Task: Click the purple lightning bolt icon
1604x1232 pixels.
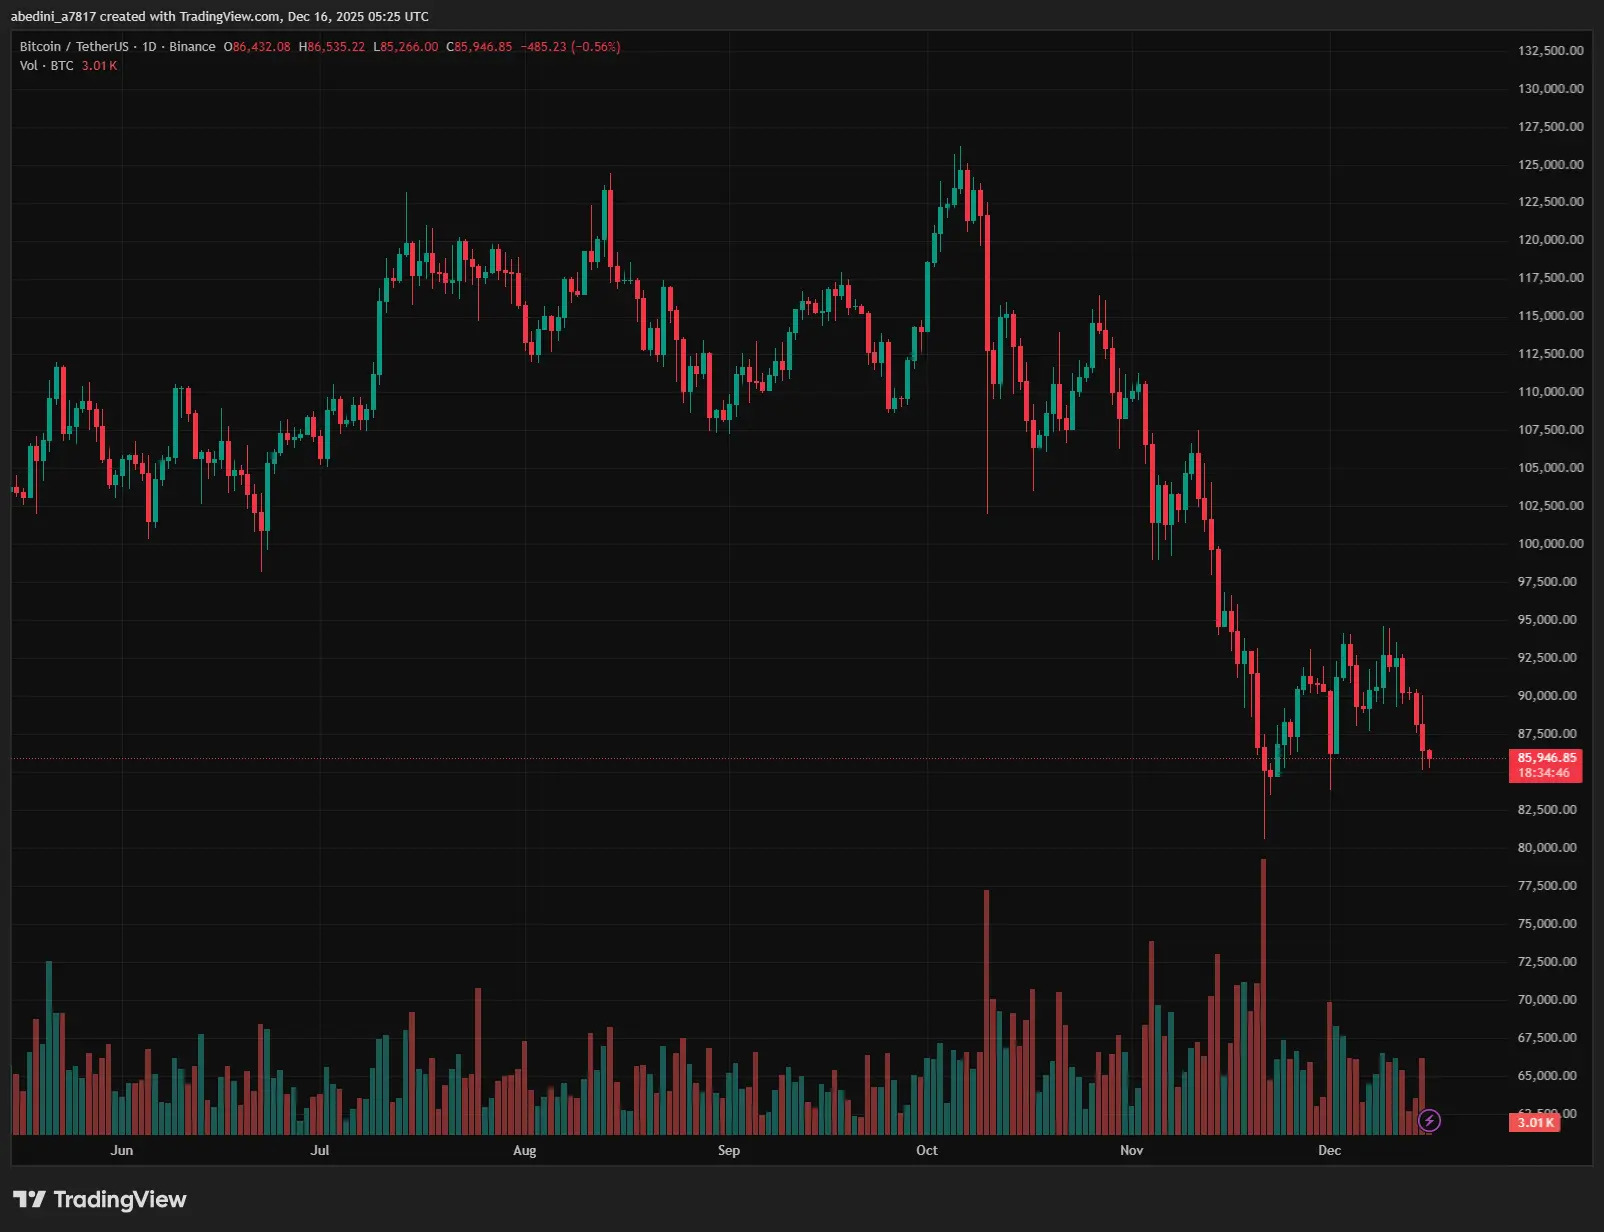Action: [x=1429, y=1120]
